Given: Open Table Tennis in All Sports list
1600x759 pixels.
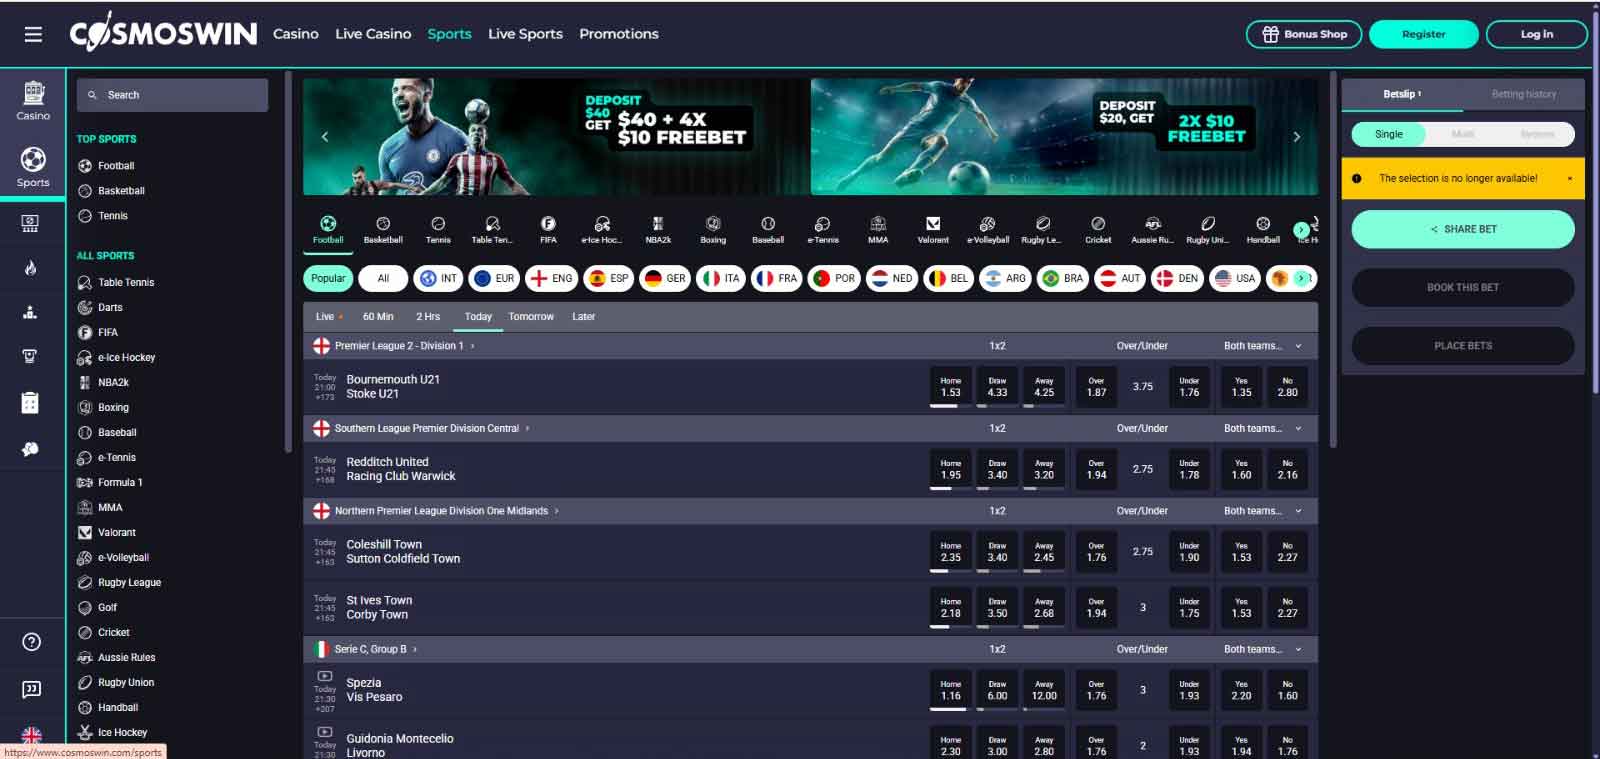Looking at the screenshot, I should click(126, 283).
